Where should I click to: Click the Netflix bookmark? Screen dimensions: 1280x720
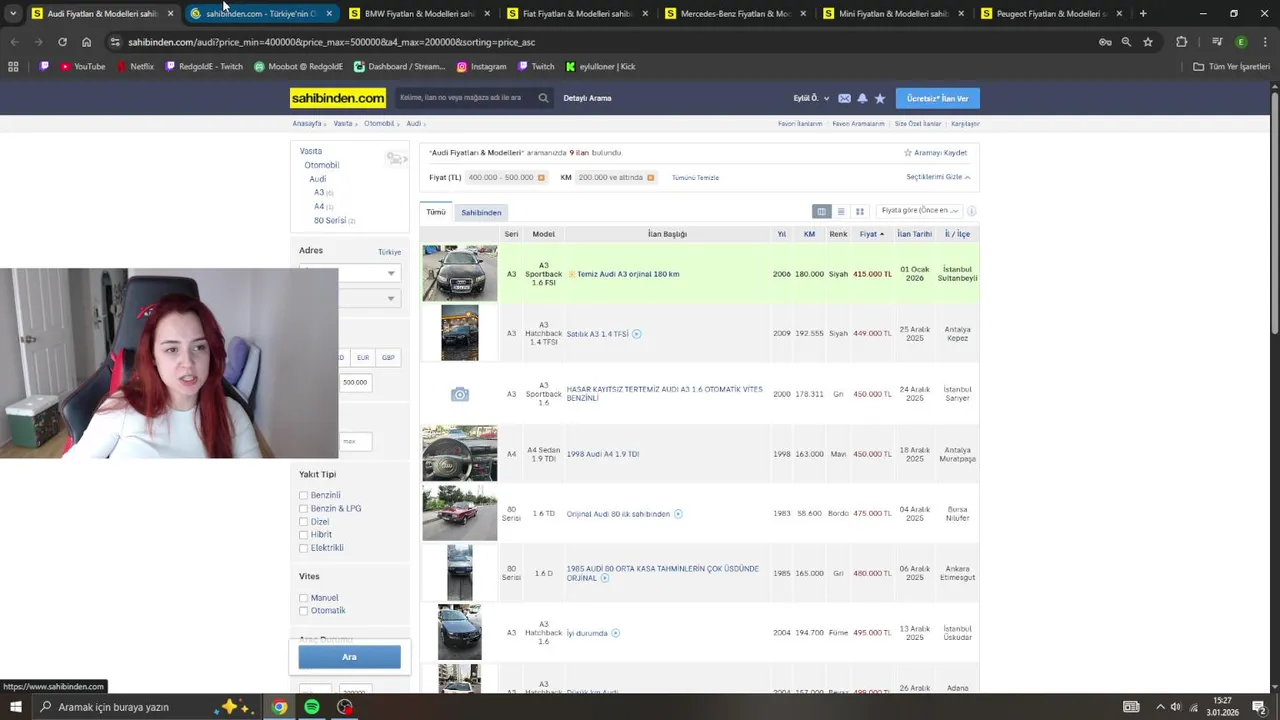pos(135,67)
